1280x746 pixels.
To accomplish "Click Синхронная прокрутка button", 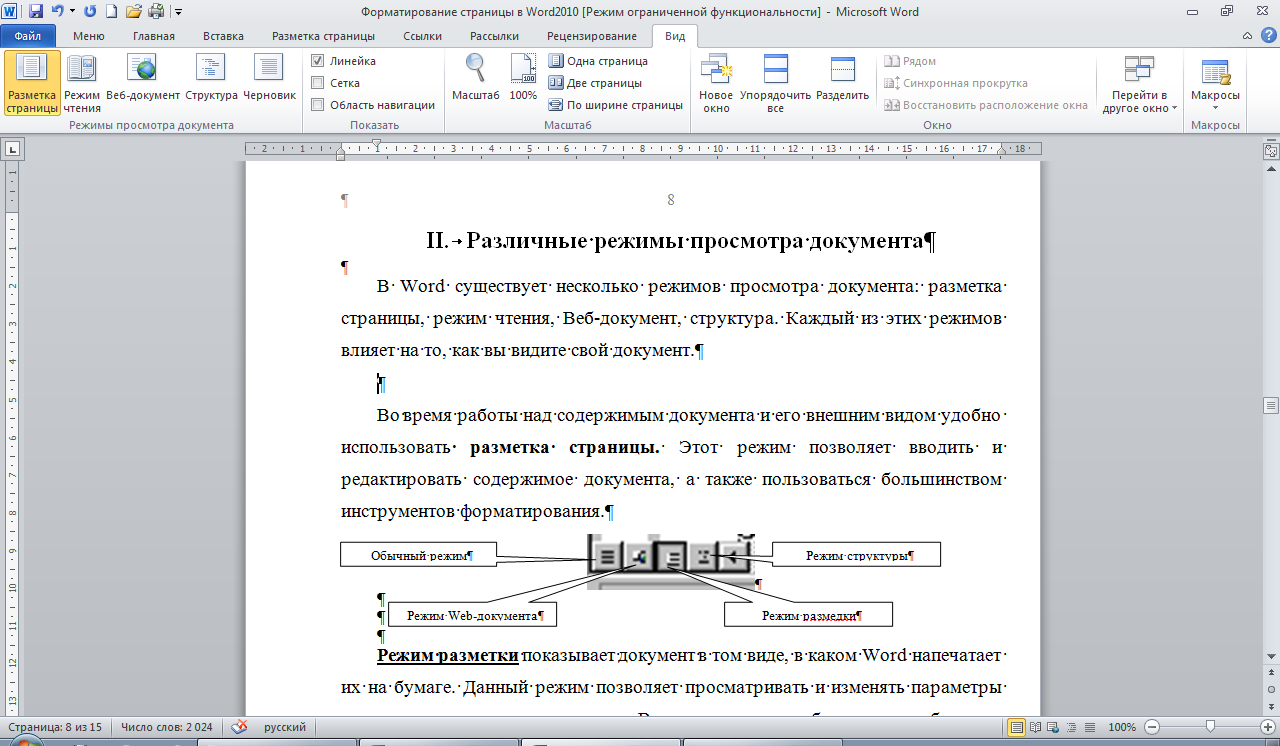I will coord(955,83).
